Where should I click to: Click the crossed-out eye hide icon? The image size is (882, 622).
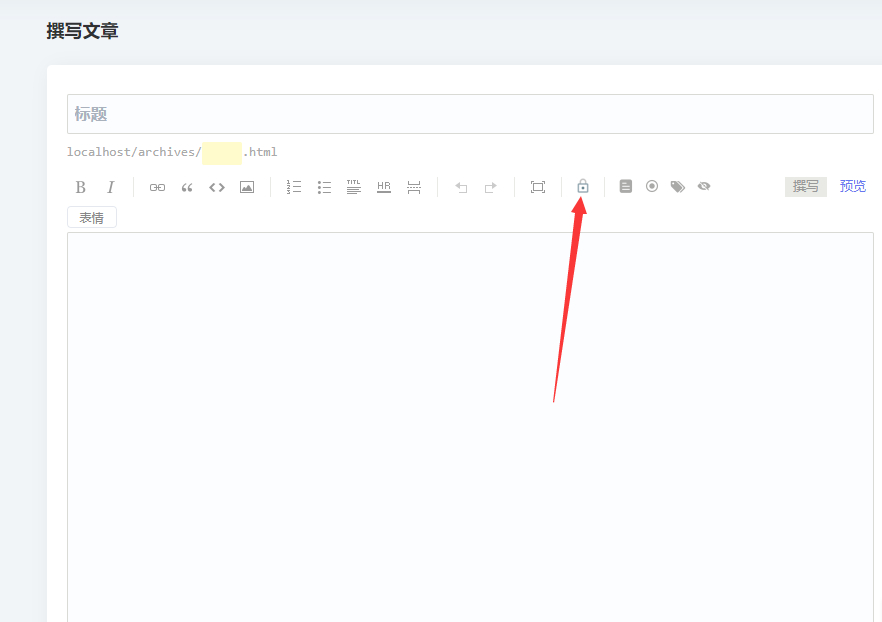(x=704, y=186)
